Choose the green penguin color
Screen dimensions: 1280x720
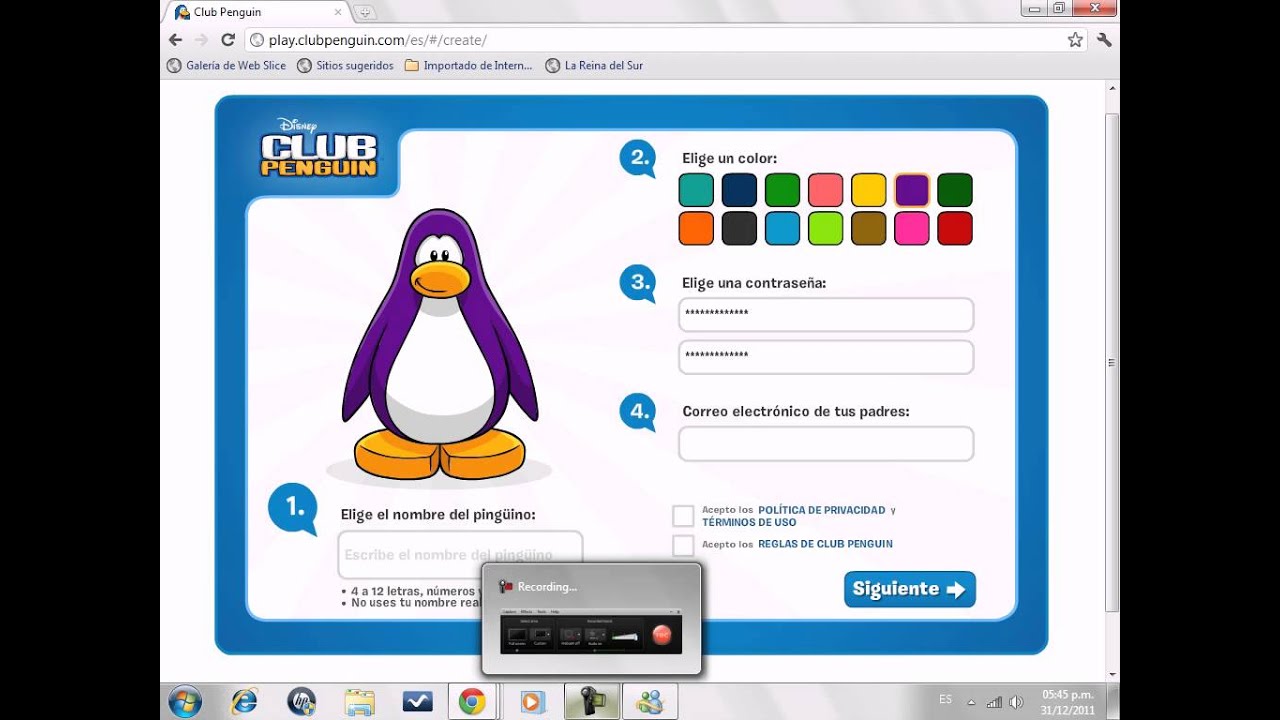782,190
